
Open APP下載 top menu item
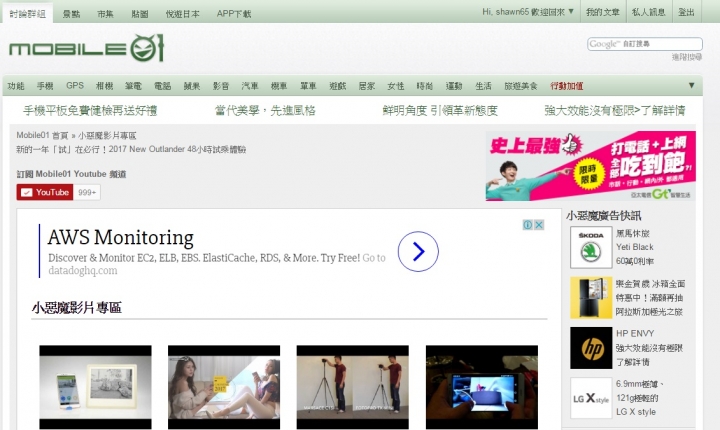coord(234,14)
